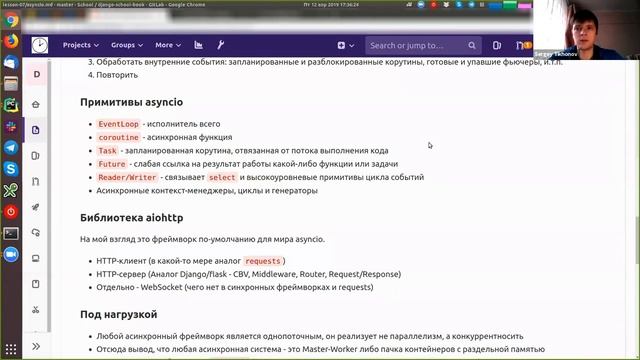The width and height of the screenshot is (640, 360).
Task: Launch Firefox from the dock
Action: 11,41
